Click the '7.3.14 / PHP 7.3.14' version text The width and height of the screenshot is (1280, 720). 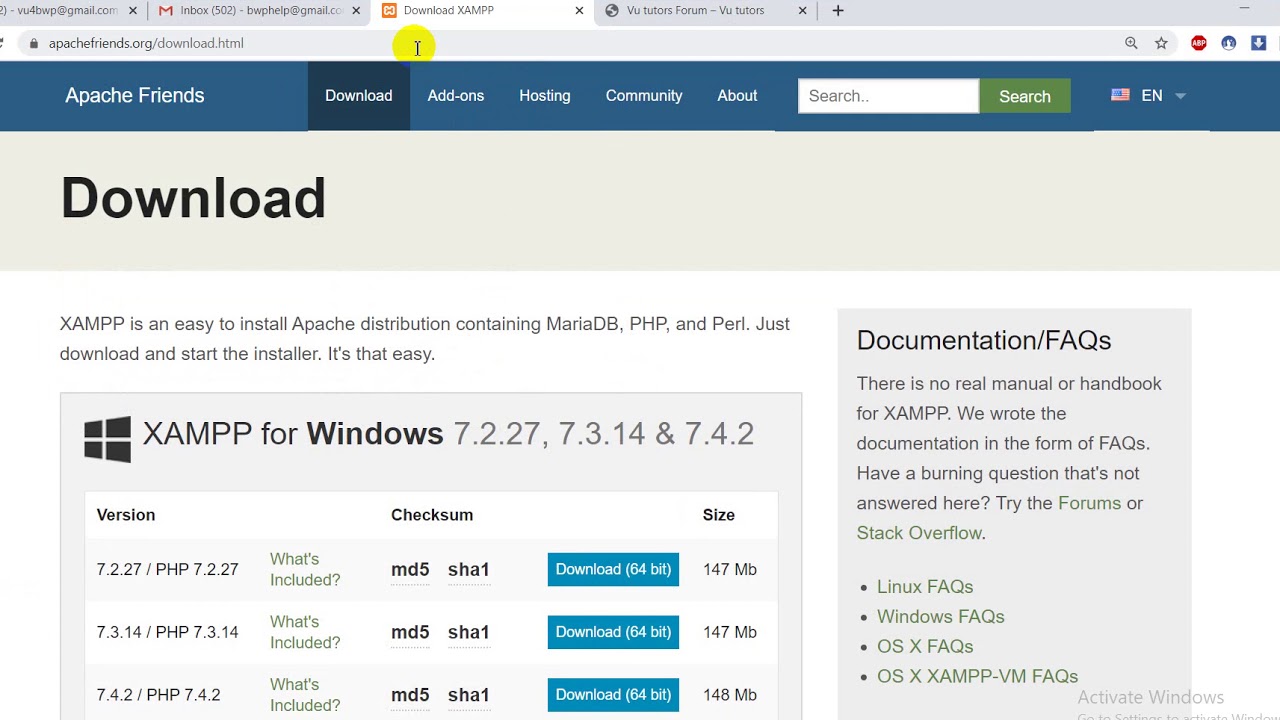(167, 632)
